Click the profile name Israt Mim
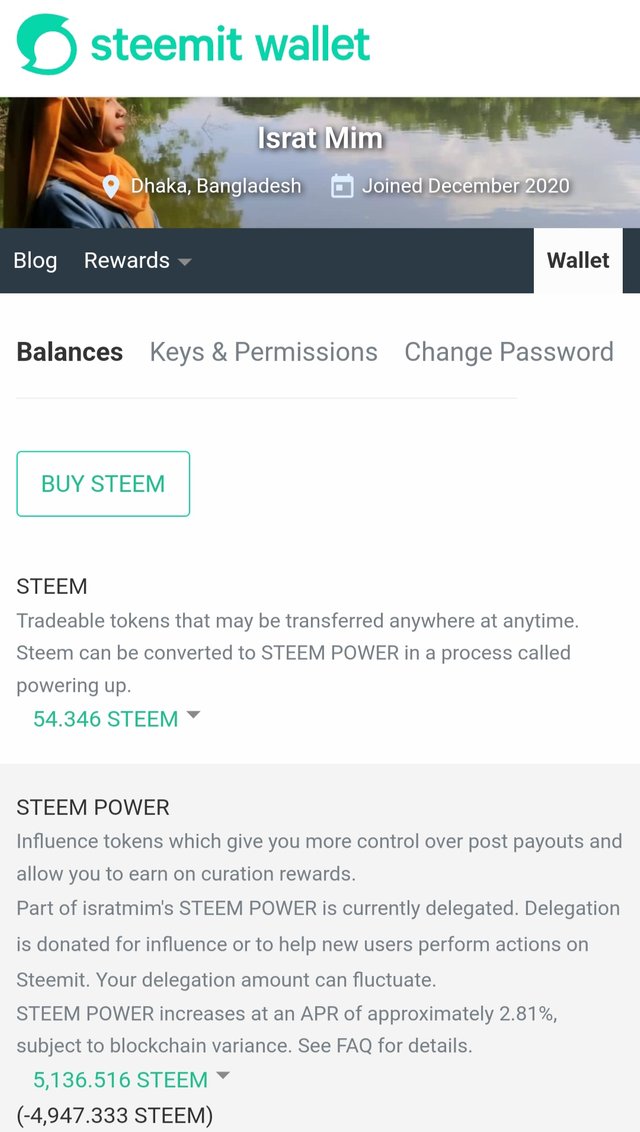Viewport: 640px width, 1132px height. 320,138
